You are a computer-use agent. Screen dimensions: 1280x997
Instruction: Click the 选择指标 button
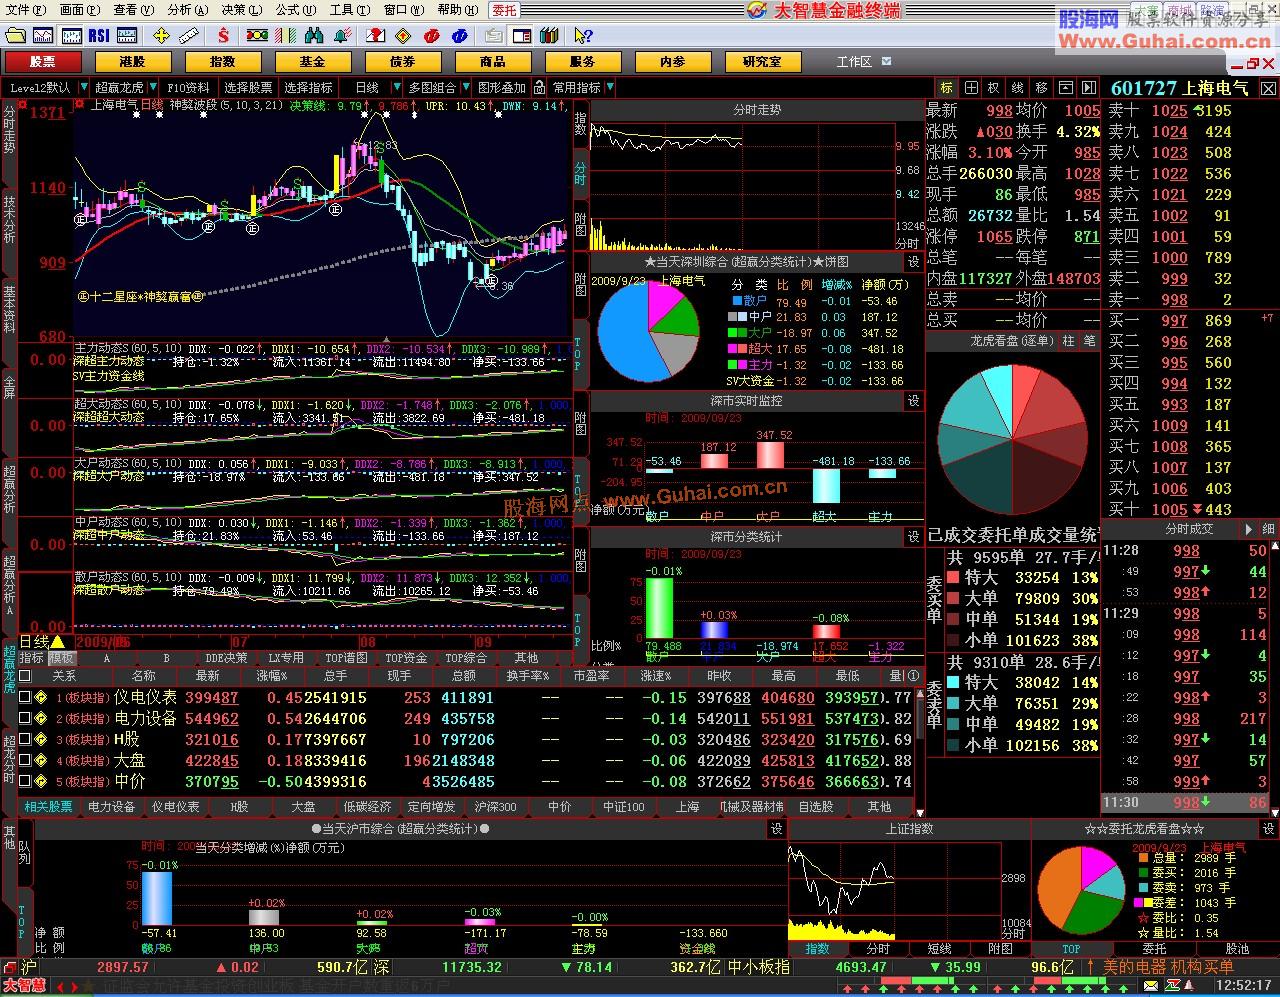[x=309, y=88]
